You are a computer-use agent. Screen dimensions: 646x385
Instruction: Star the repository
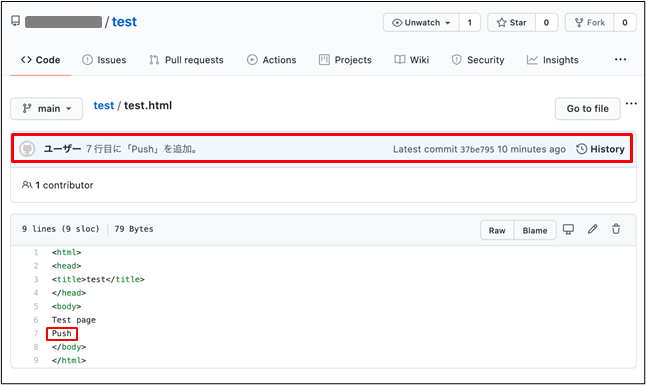click(x=512, y=23)
